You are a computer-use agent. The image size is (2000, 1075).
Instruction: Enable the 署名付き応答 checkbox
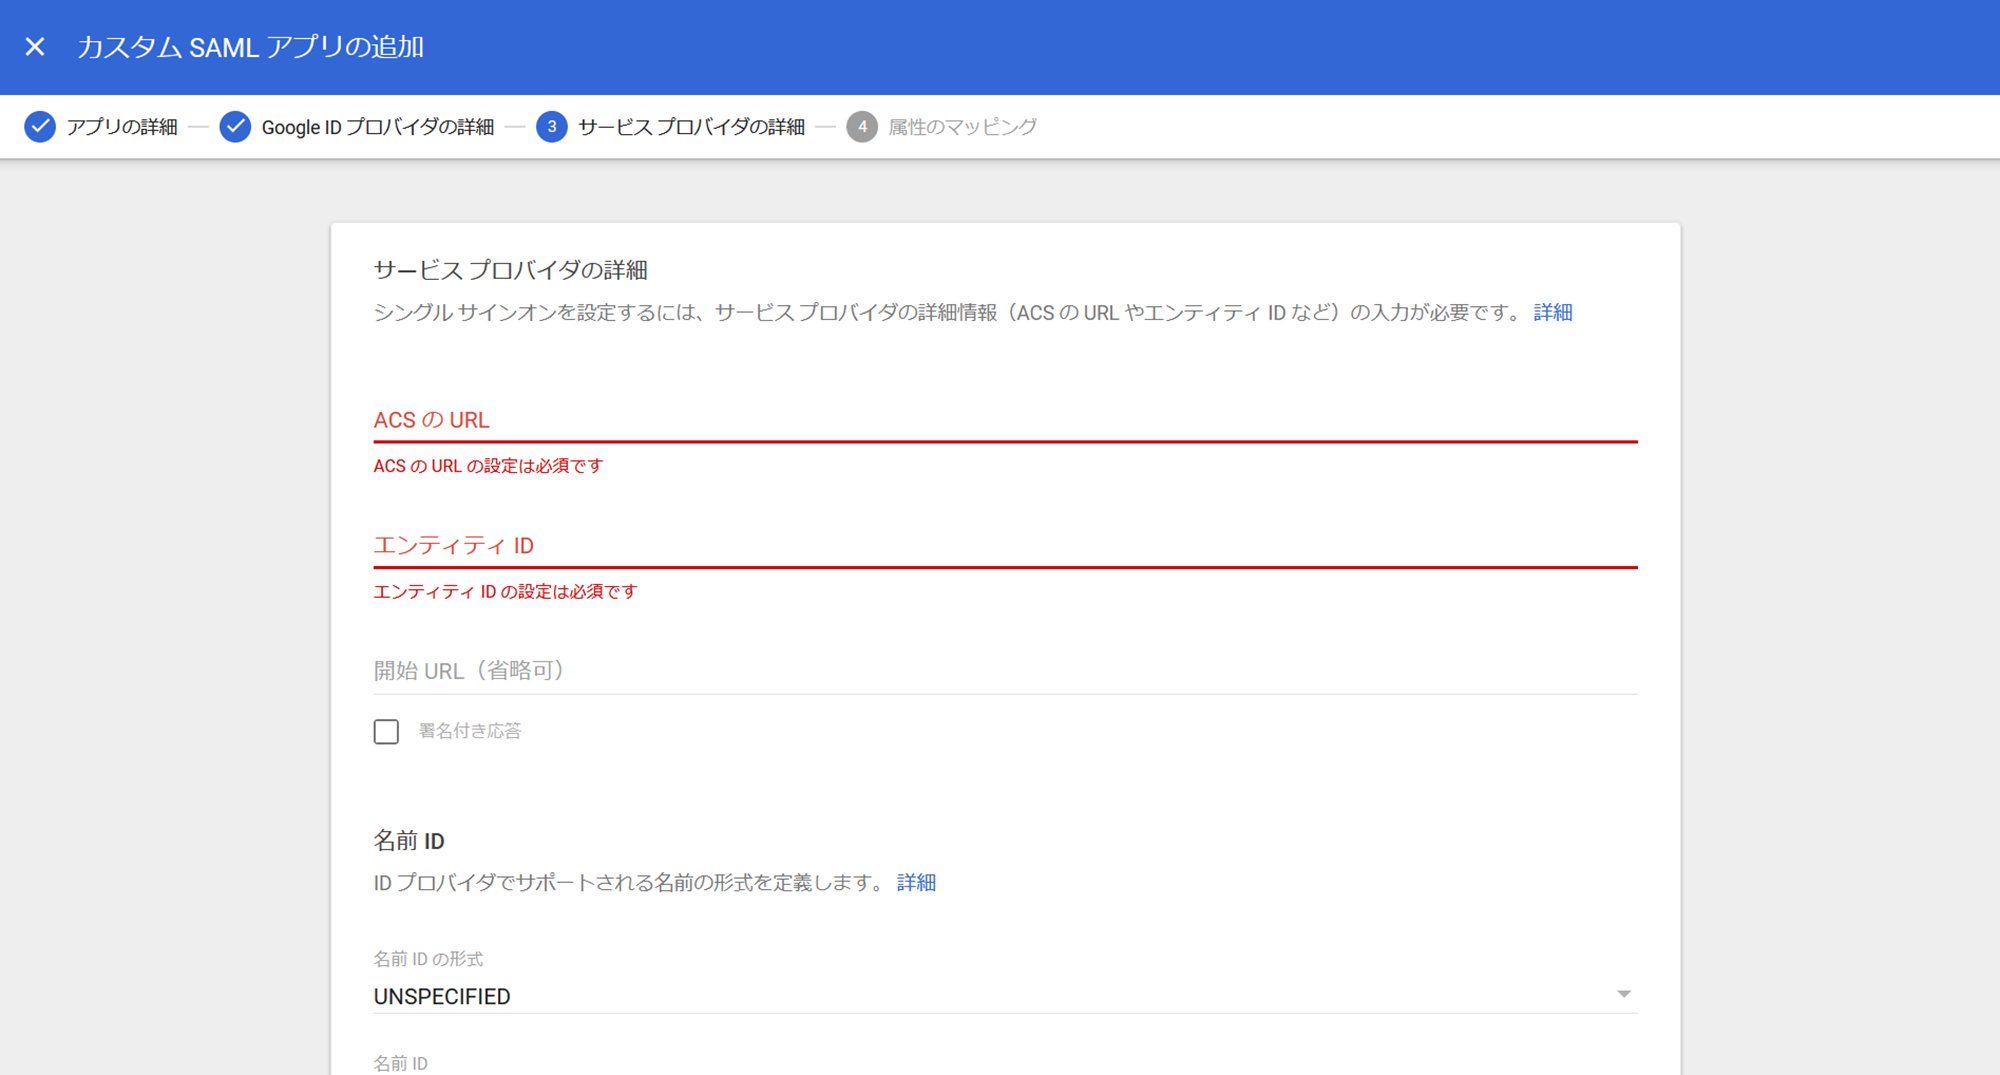click(x=386, y=732)
